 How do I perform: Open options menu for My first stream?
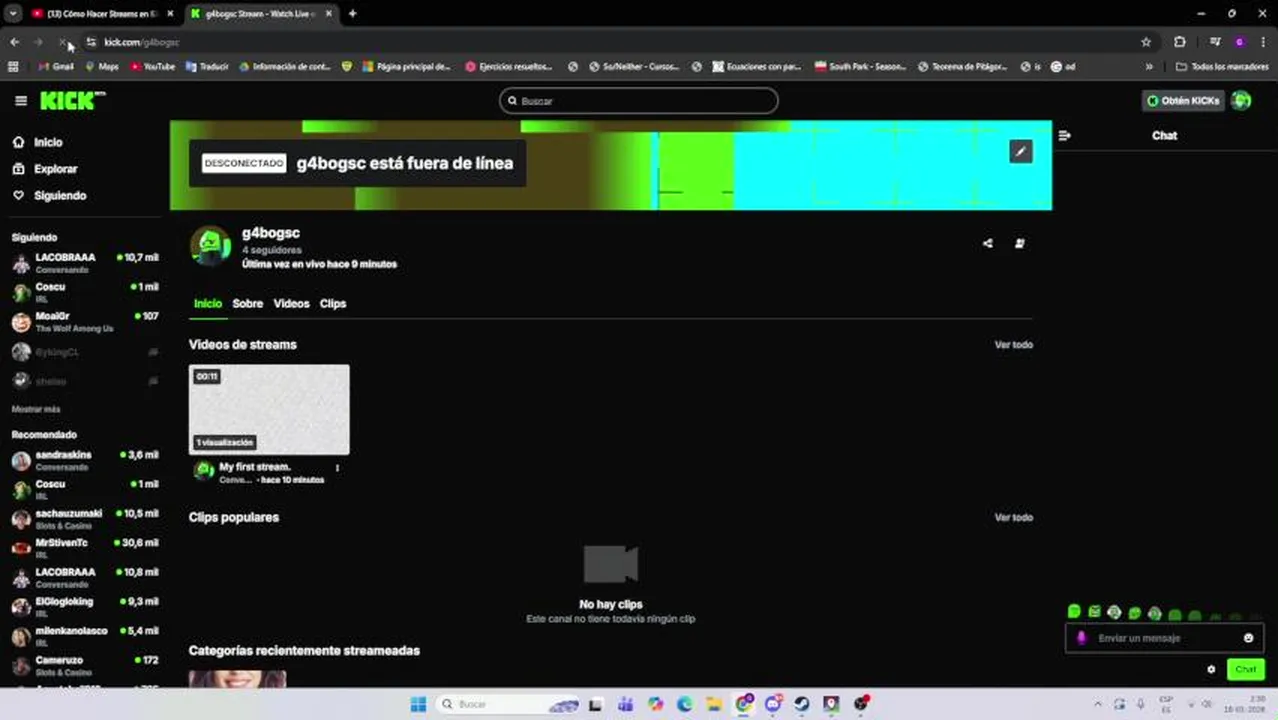pos(337,468)
